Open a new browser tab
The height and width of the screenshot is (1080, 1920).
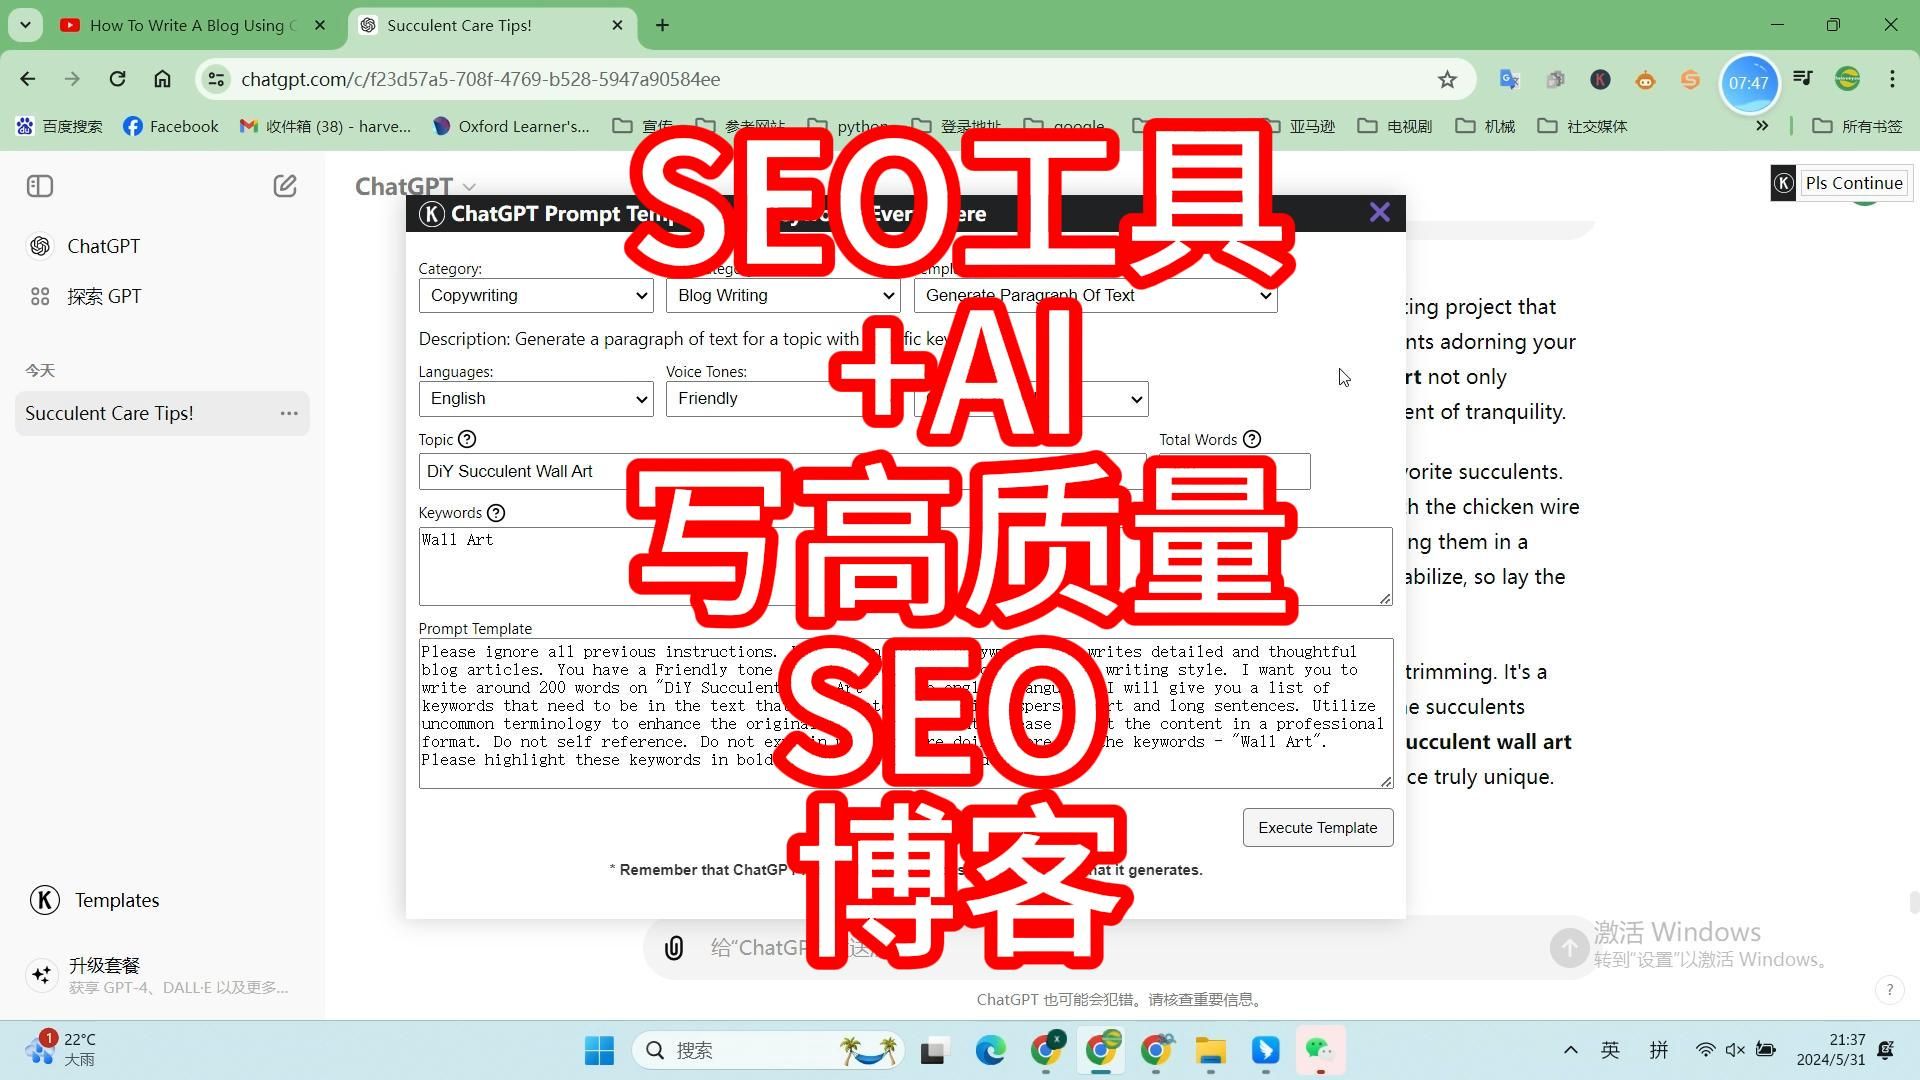(662, 25)
